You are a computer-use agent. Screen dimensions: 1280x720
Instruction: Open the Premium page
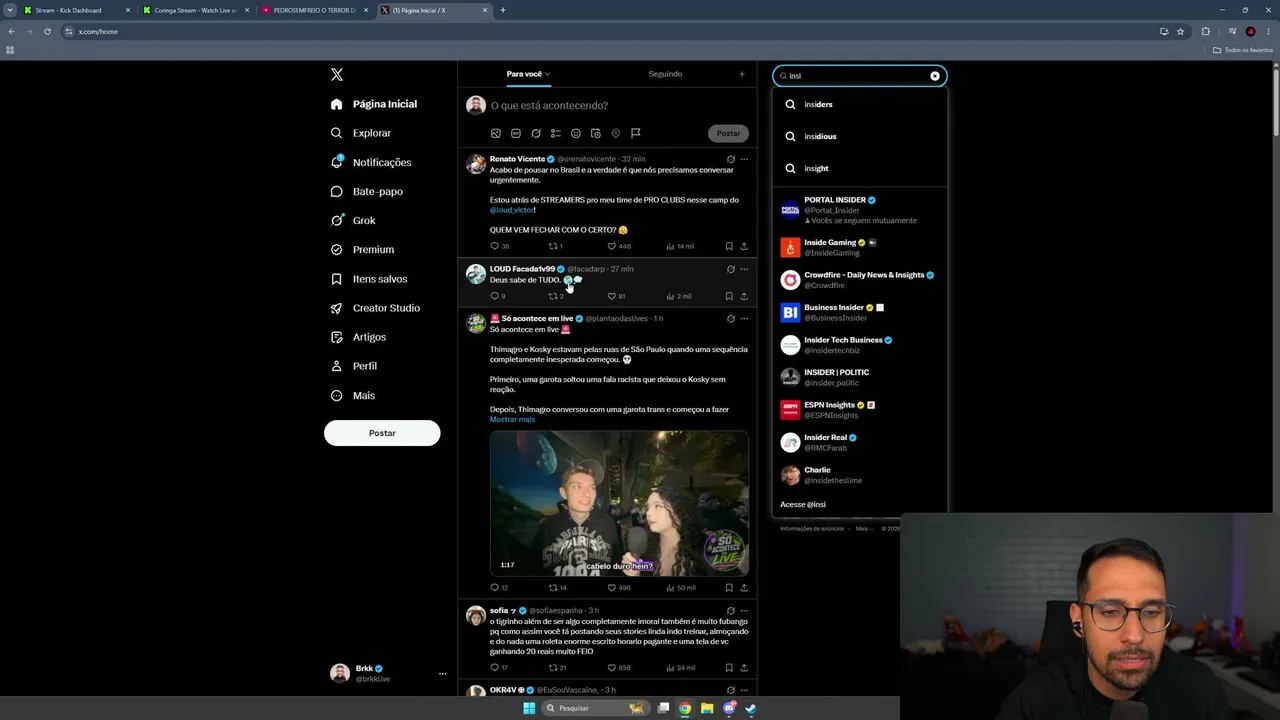(x=362, y=249)
